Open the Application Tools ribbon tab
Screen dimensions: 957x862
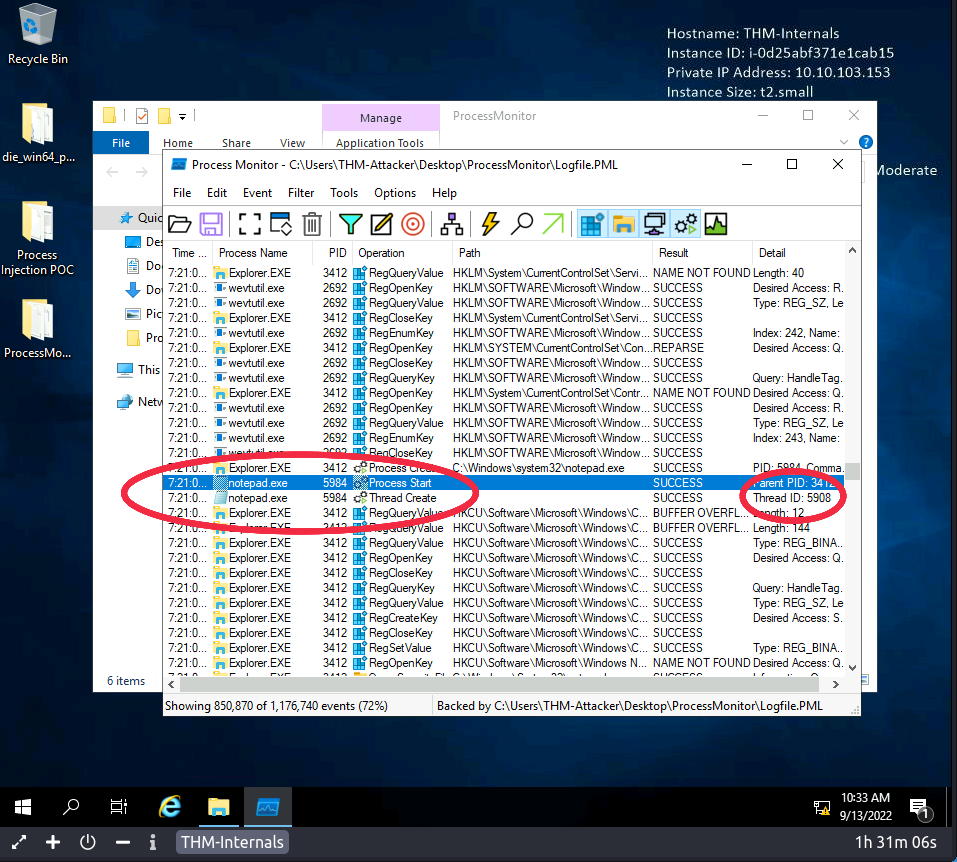[380, 143]
